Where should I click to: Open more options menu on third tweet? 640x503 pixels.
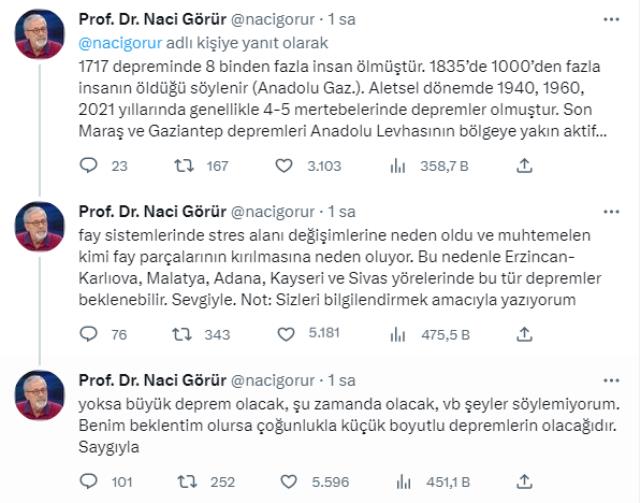click(x=609, y=380)
